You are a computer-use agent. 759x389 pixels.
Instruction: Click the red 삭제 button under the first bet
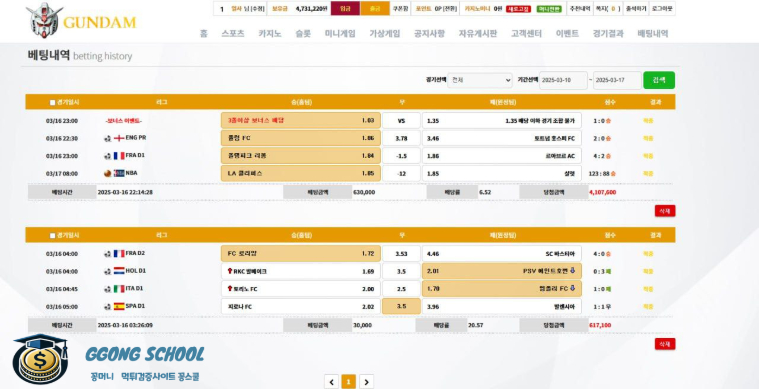(x=665, y=211)
